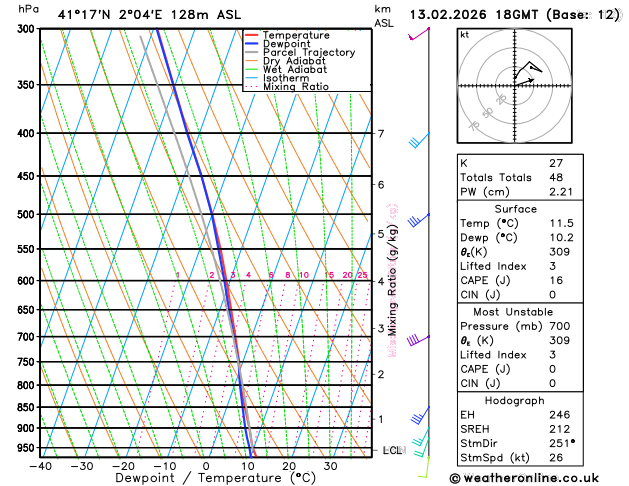
Task: Click the 'EH' value 246
Action: click(560, 415)
